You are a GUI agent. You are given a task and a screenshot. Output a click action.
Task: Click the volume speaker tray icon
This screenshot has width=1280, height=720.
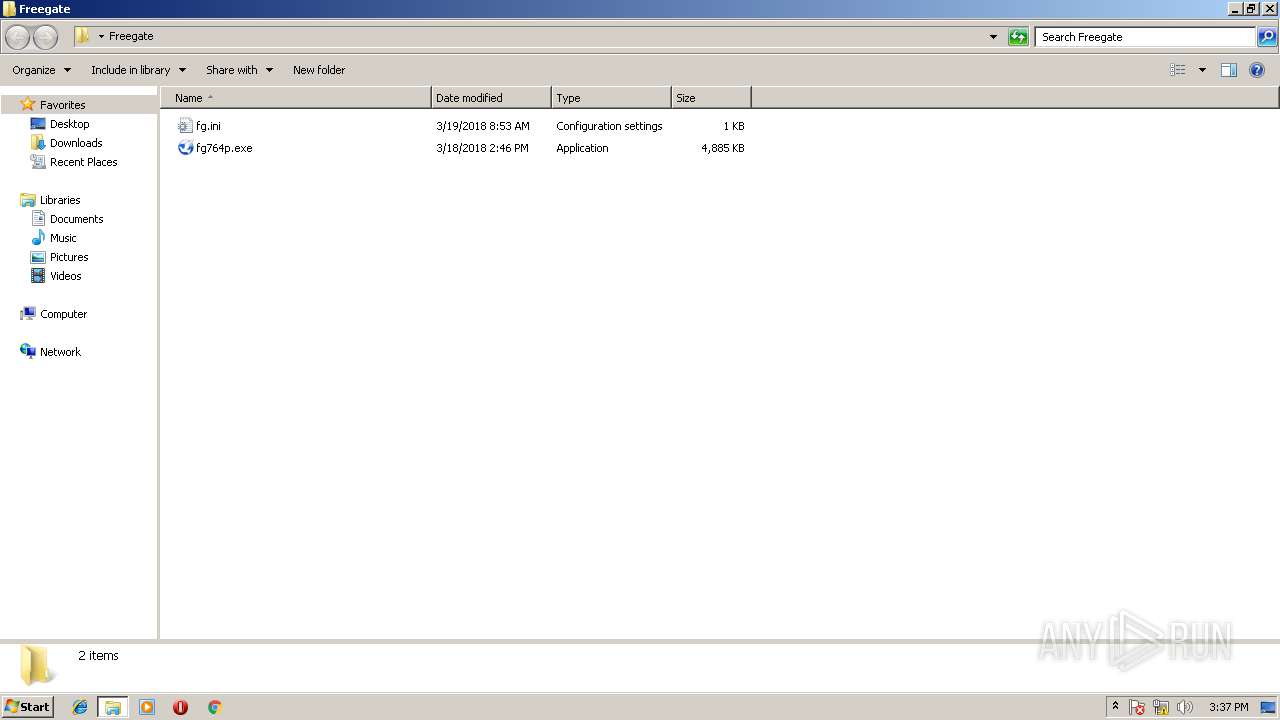(x=1185, y=707)
